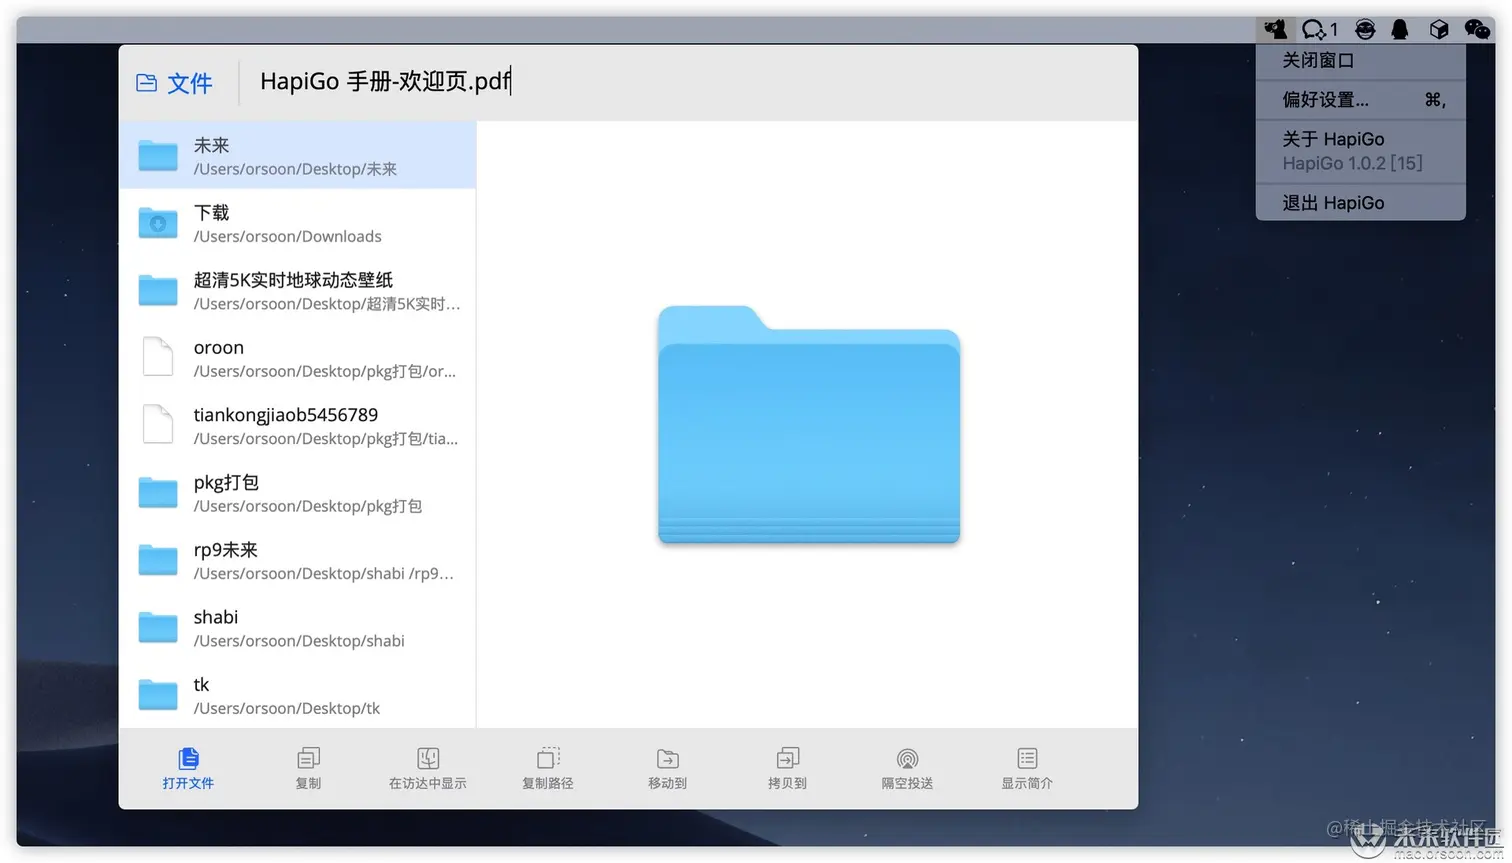
Task: Click the 隔空投送 (AirDrop) action icon
Action: point(907,758)
